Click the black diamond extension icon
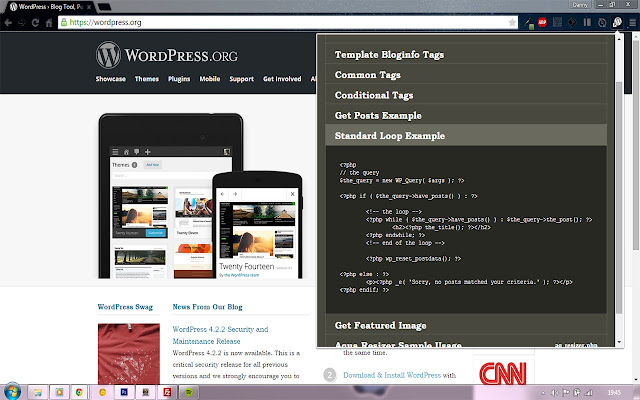 572,22
